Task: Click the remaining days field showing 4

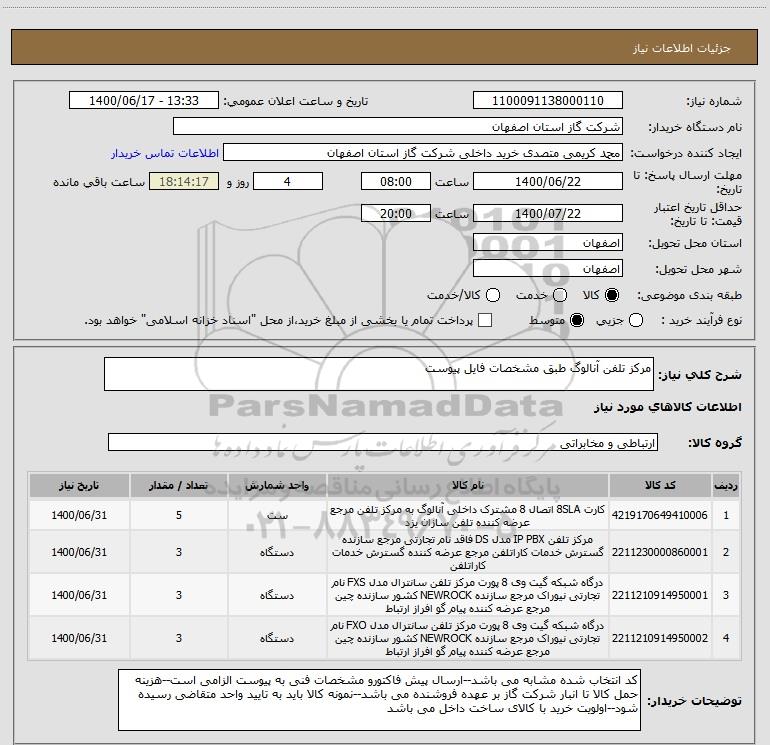Action: (x=288, y=181)
